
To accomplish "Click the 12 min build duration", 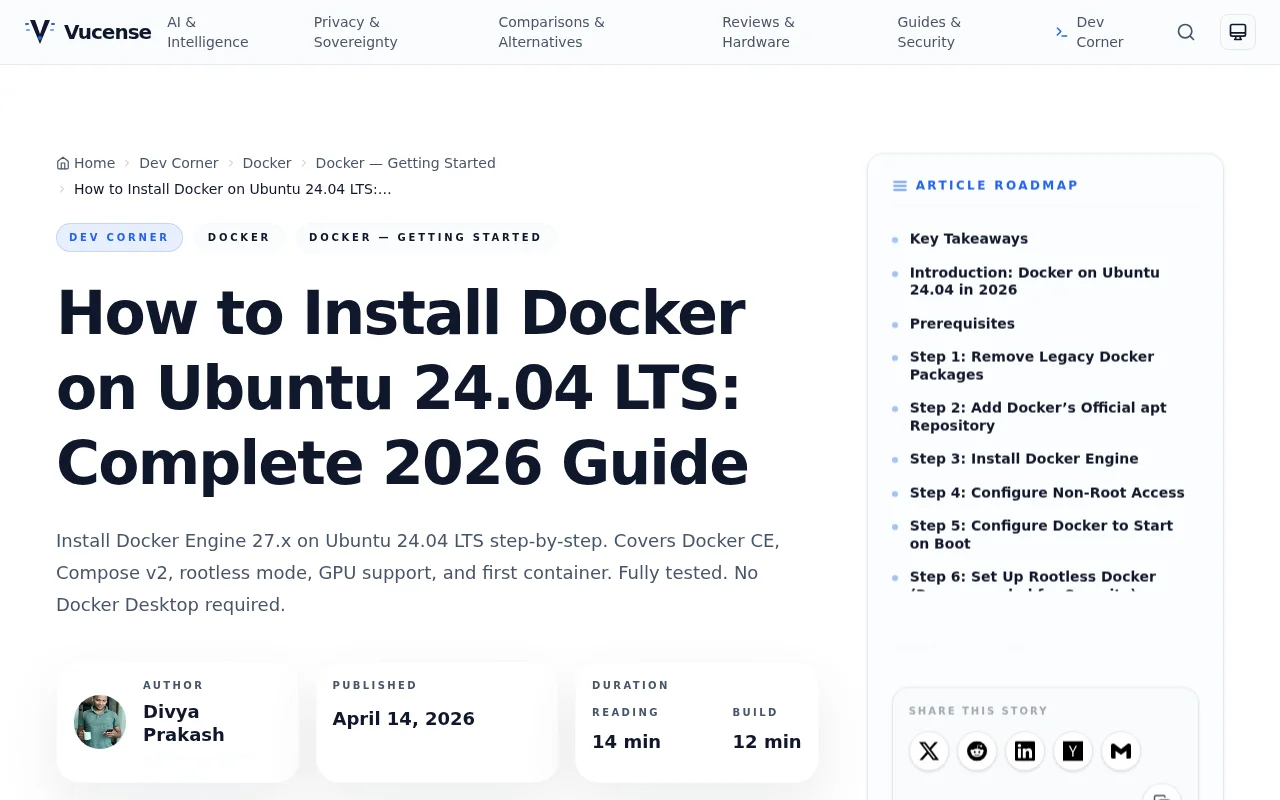I will point(767,742).
